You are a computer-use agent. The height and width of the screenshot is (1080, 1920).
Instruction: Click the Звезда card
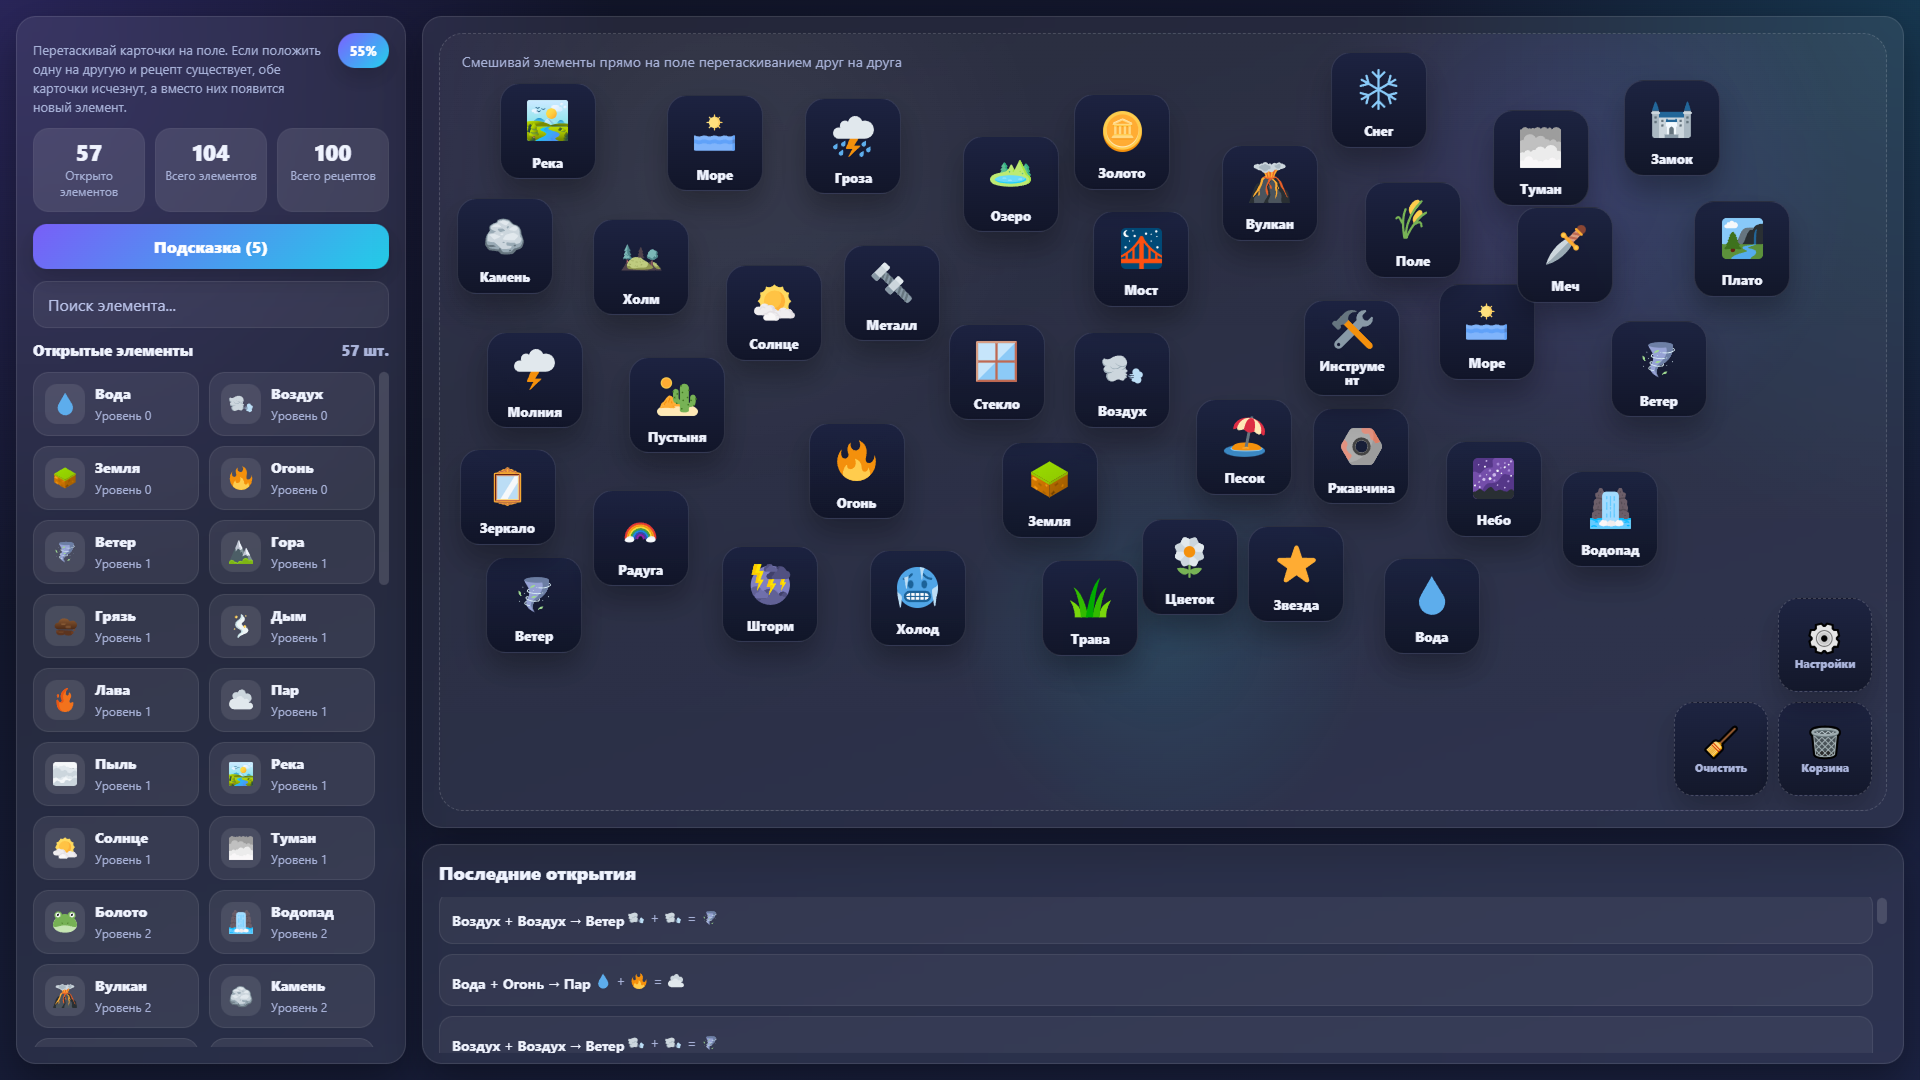click(1296, 573)
